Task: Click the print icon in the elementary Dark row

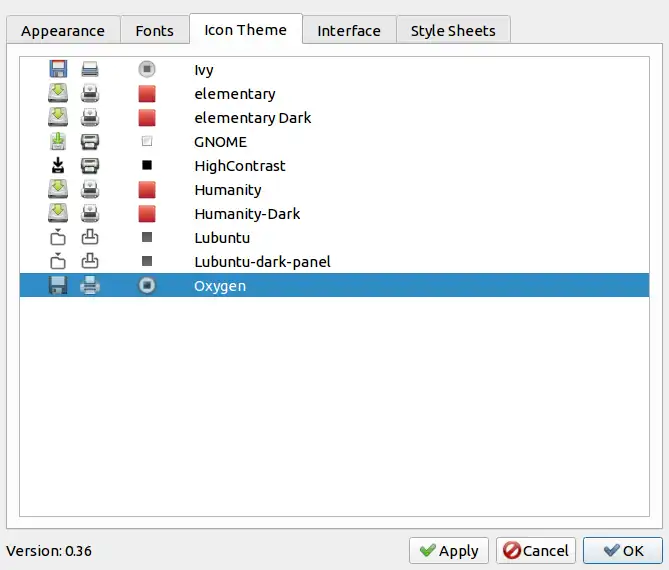Action: click(90, 117)
